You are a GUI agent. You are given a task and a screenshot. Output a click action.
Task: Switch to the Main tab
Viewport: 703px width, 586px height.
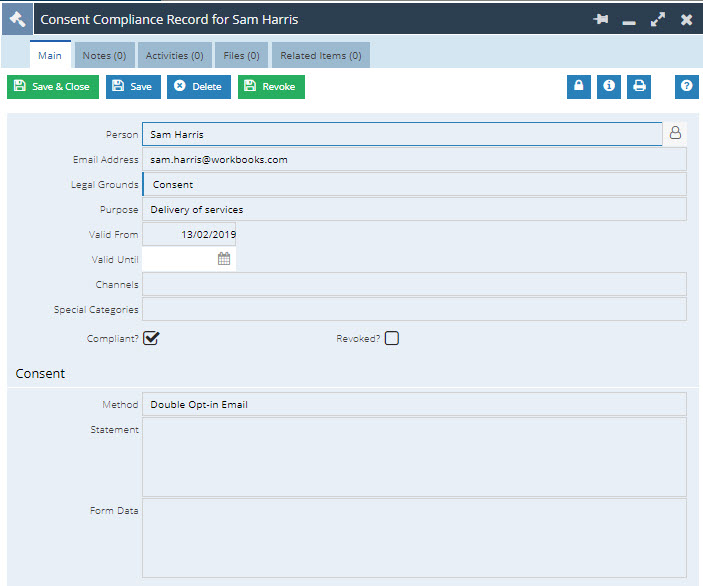tap(50, 55)
